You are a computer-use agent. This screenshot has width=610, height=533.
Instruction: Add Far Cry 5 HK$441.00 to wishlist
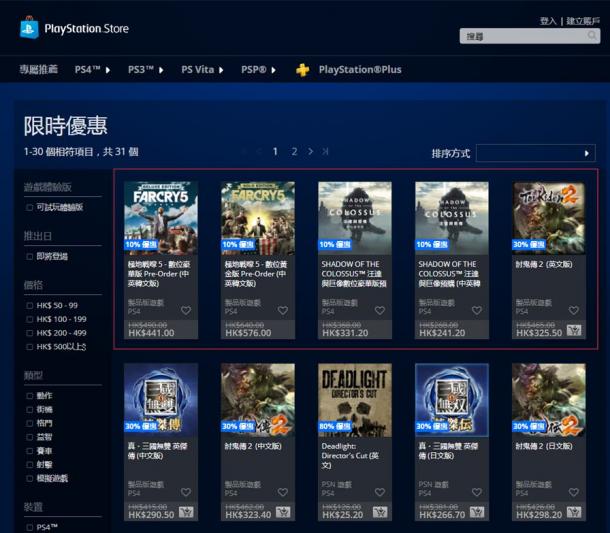pos(186,310)
